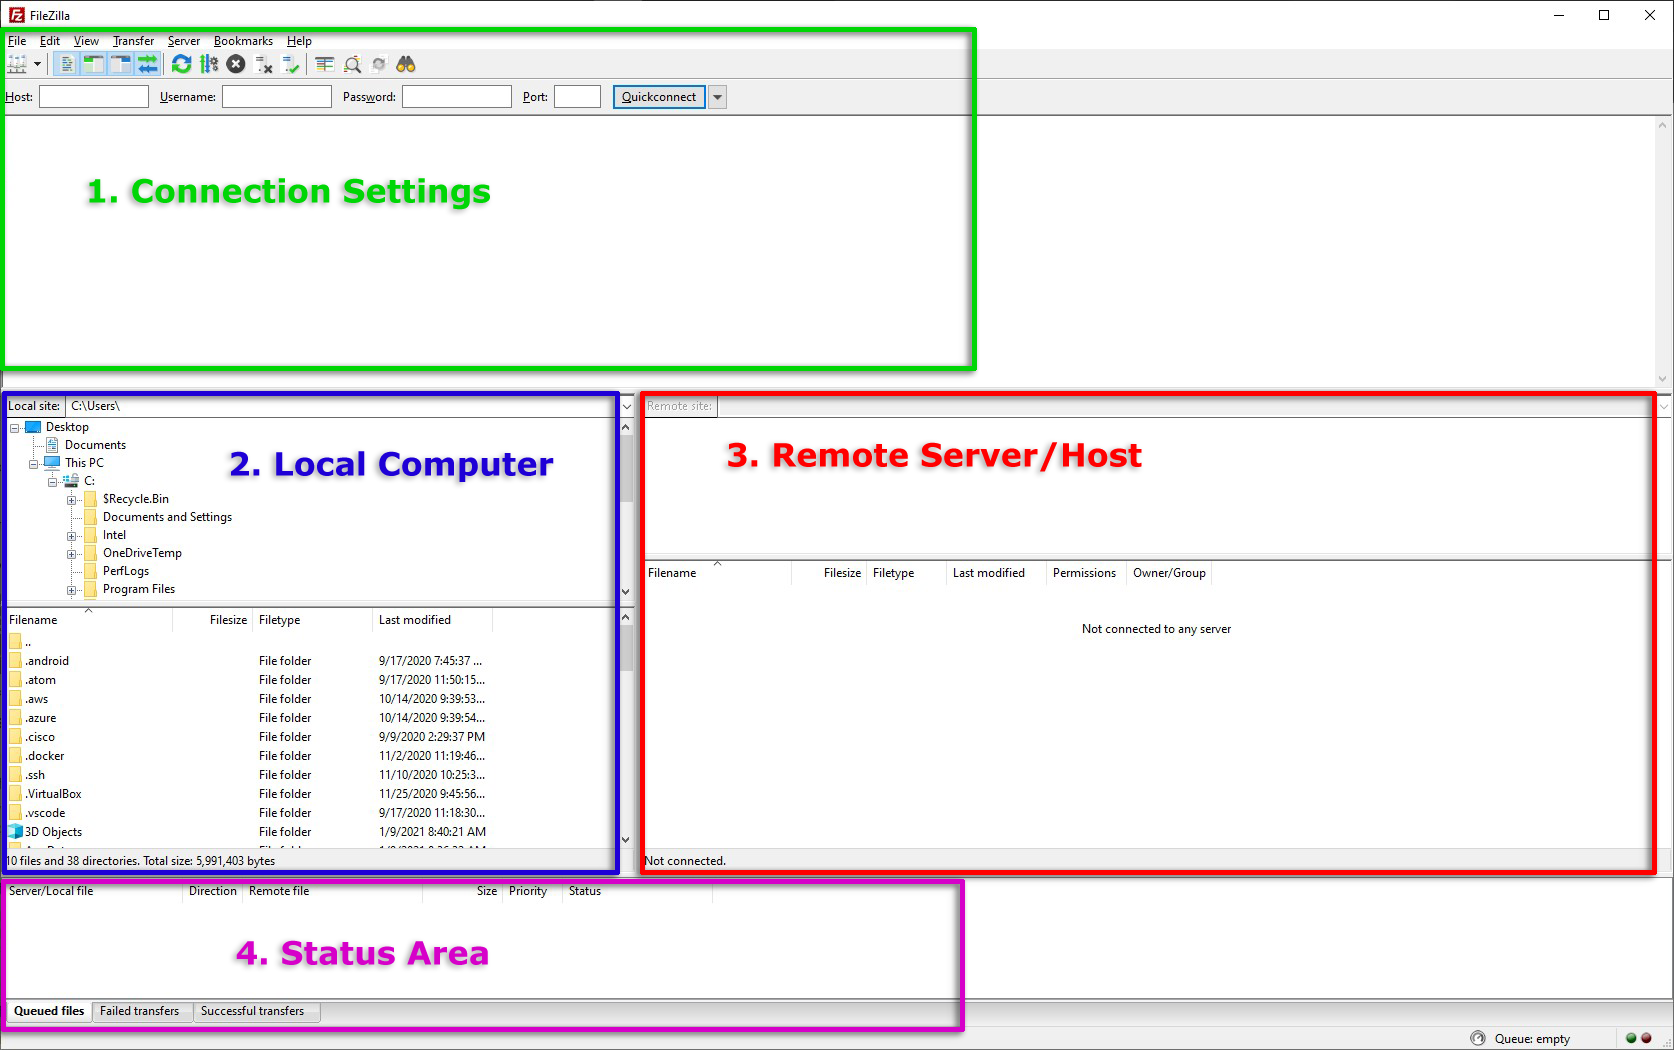Viewport: 1674px width, 1050px height.
Task: Expand the Program Files folder node
Action: [x=72, y=590]
